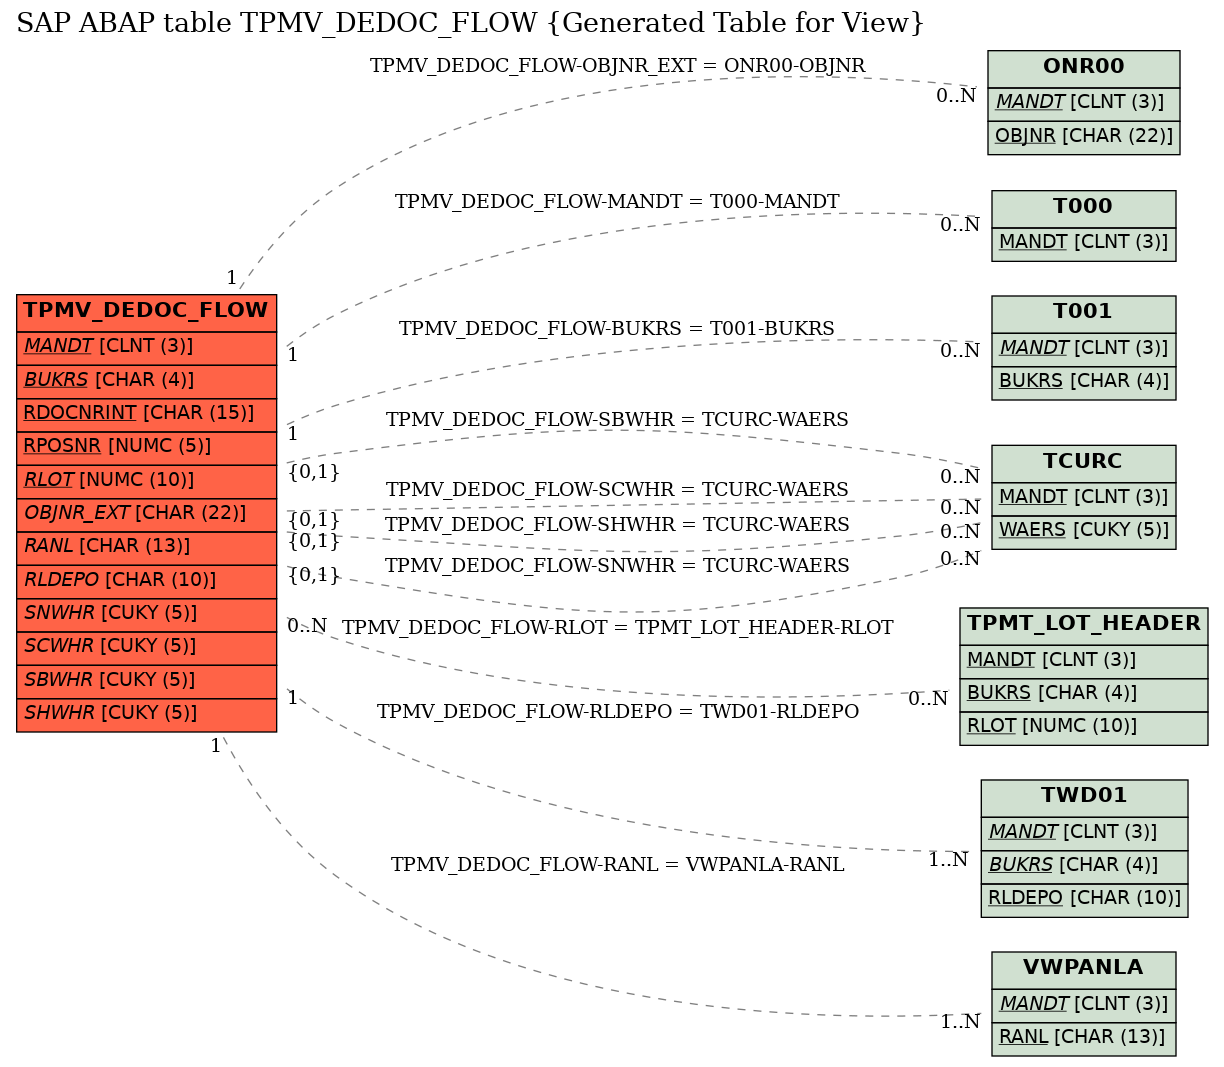Screen dimensions: 1224x1067
Task: Click MANDT [CLNT (3)] in TPMT_LOT_HEADER
Action: pyautogui.click(x=1084, y=661)
